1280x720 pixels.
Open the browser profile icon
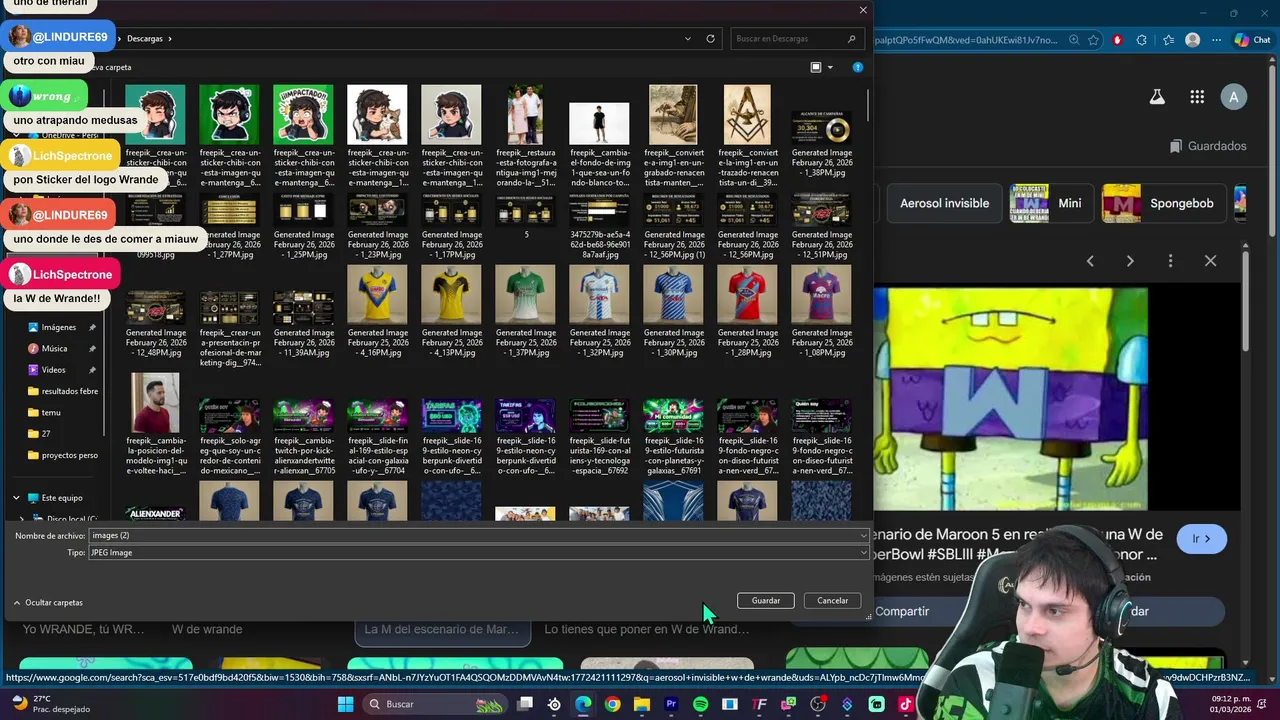[x=1192, y=40]
